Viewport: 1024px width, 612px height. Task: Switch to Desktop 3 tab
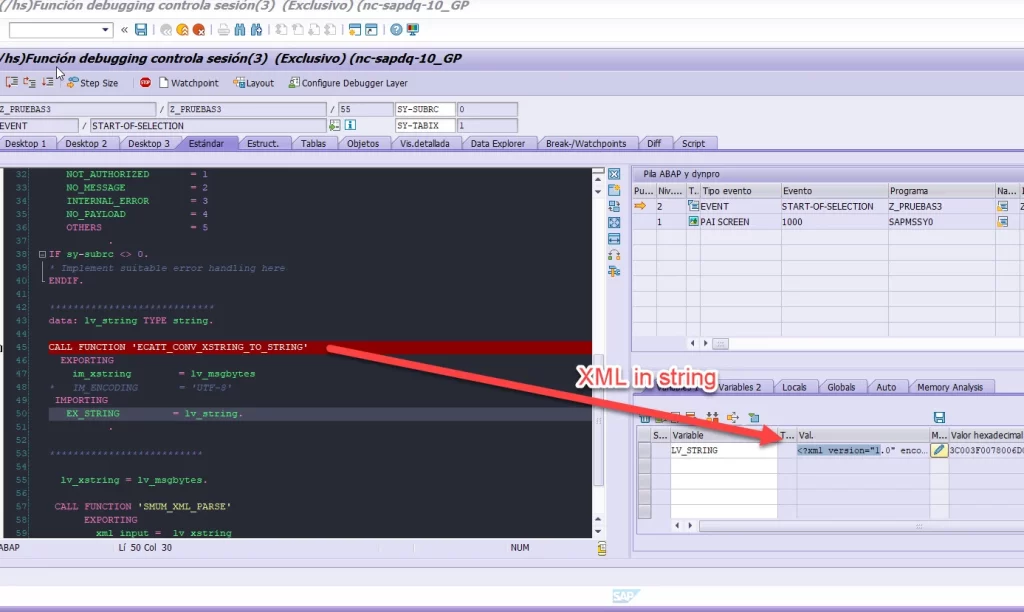click(148, 144)
